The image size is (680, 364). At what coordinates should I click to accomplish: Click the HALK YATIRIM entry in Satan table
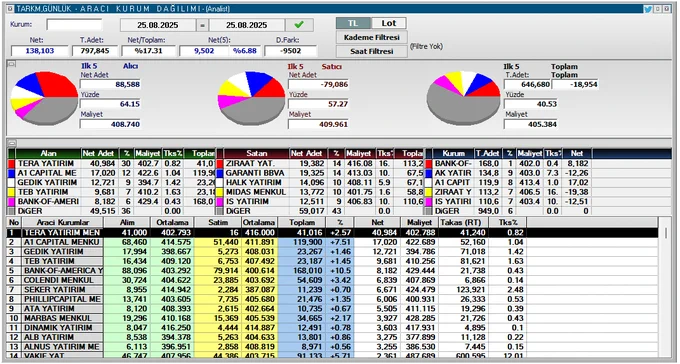(253, 183)
